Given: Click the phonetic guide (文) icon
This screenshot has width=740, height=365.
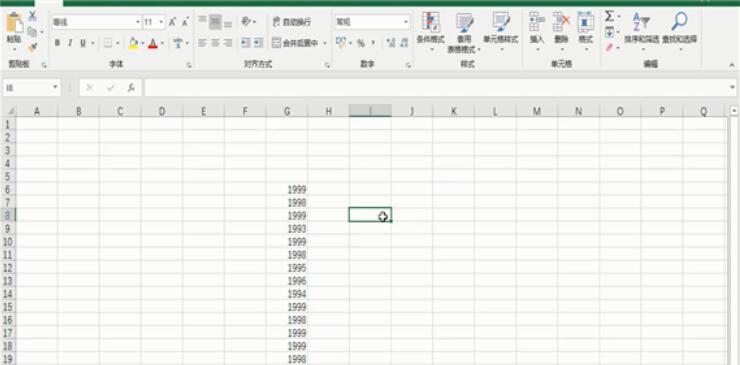Looking at the screenshot, I should (178, 43).
